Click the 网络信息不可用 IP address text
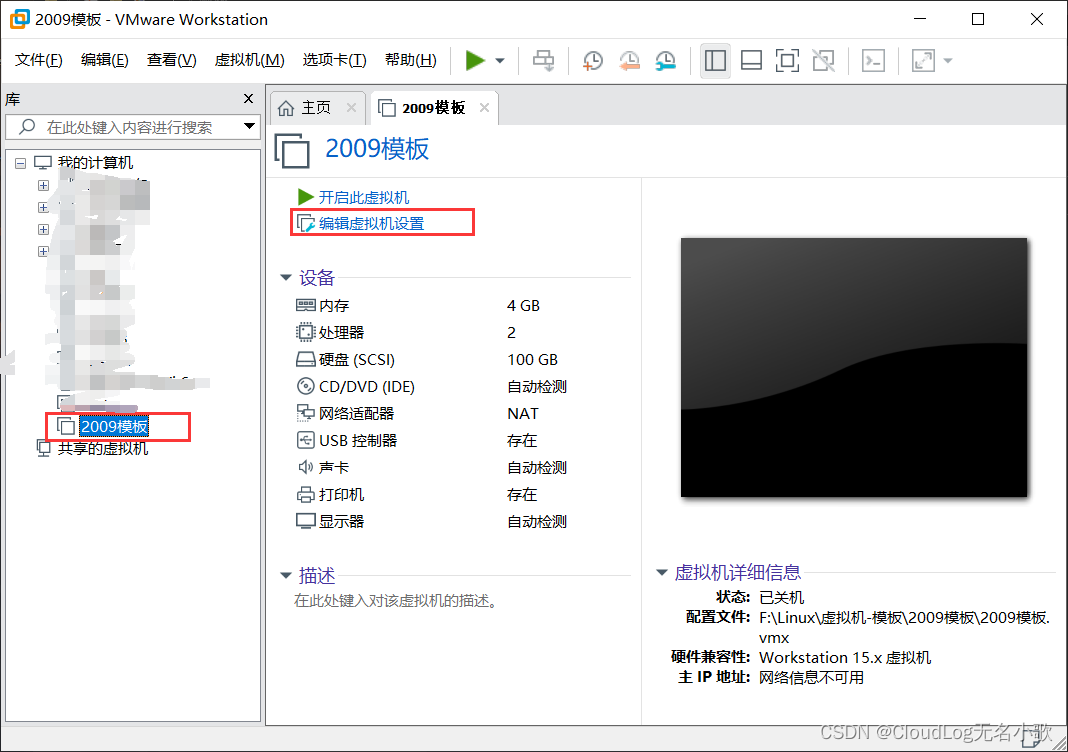Image resolution: width=1068 pixels, height=752 pixels. click(x=811, y=678)
